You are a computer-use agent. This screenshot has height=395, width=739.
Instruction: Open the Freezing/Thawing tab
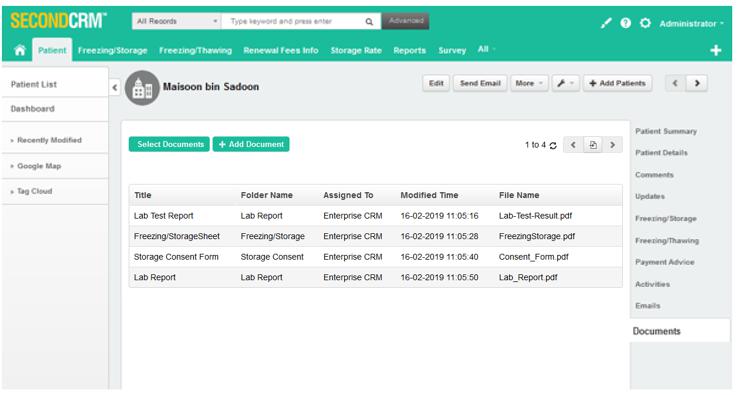195,50
